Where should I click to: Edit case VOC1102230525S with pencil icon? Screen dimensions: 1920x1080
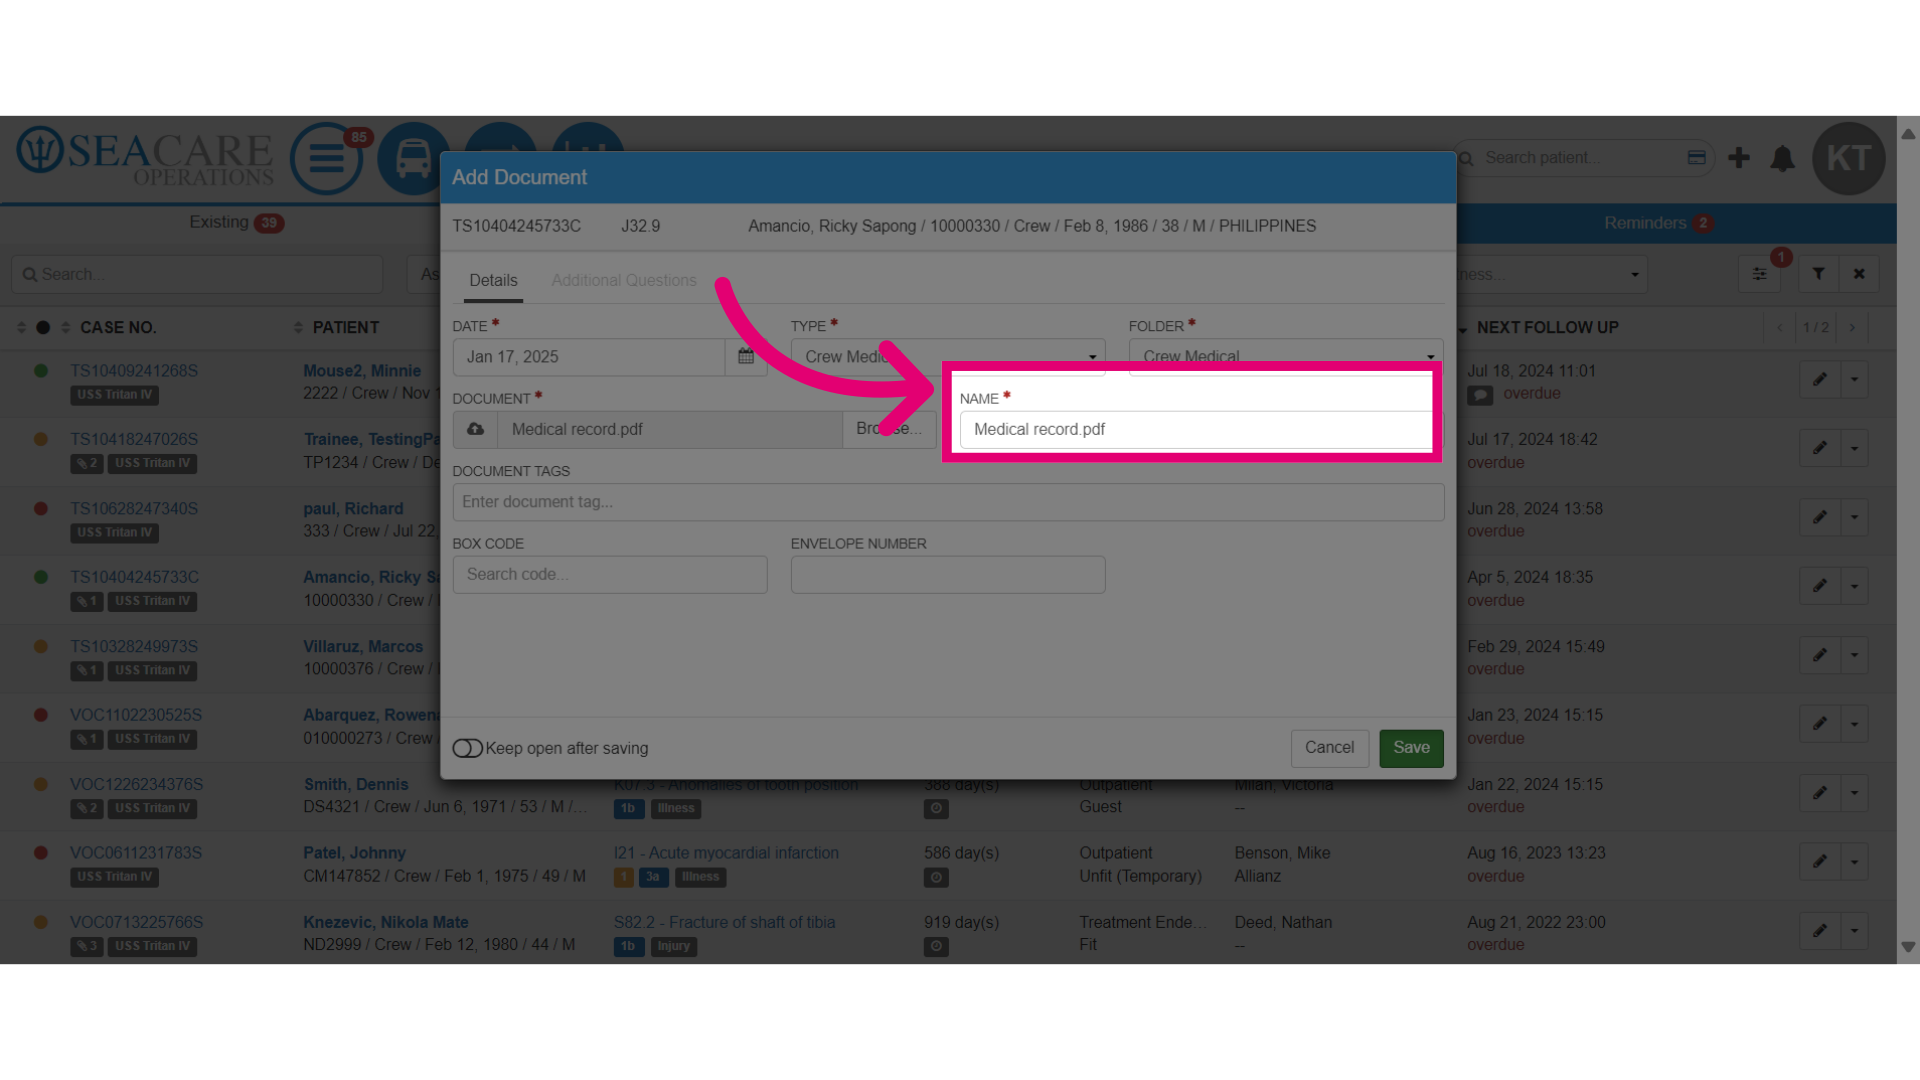pos(1820,723)
